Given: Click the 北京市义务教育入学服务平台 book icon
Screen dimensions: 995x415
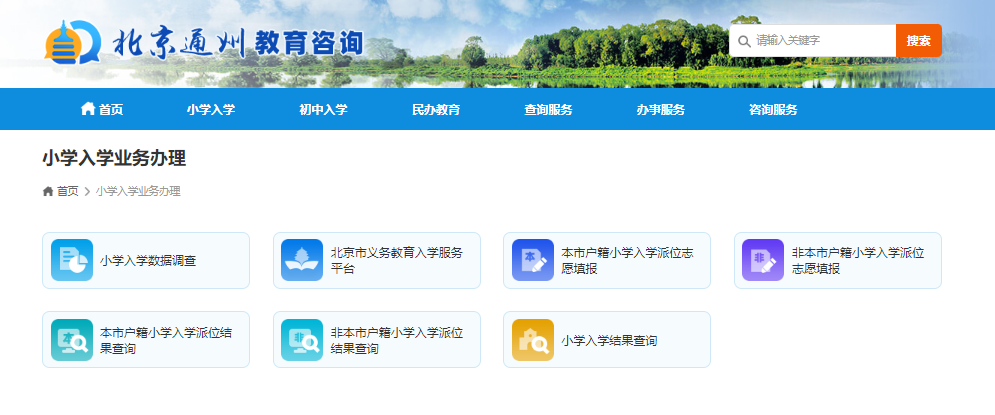Looking at the screenshot, I should [x=302, y=260].
